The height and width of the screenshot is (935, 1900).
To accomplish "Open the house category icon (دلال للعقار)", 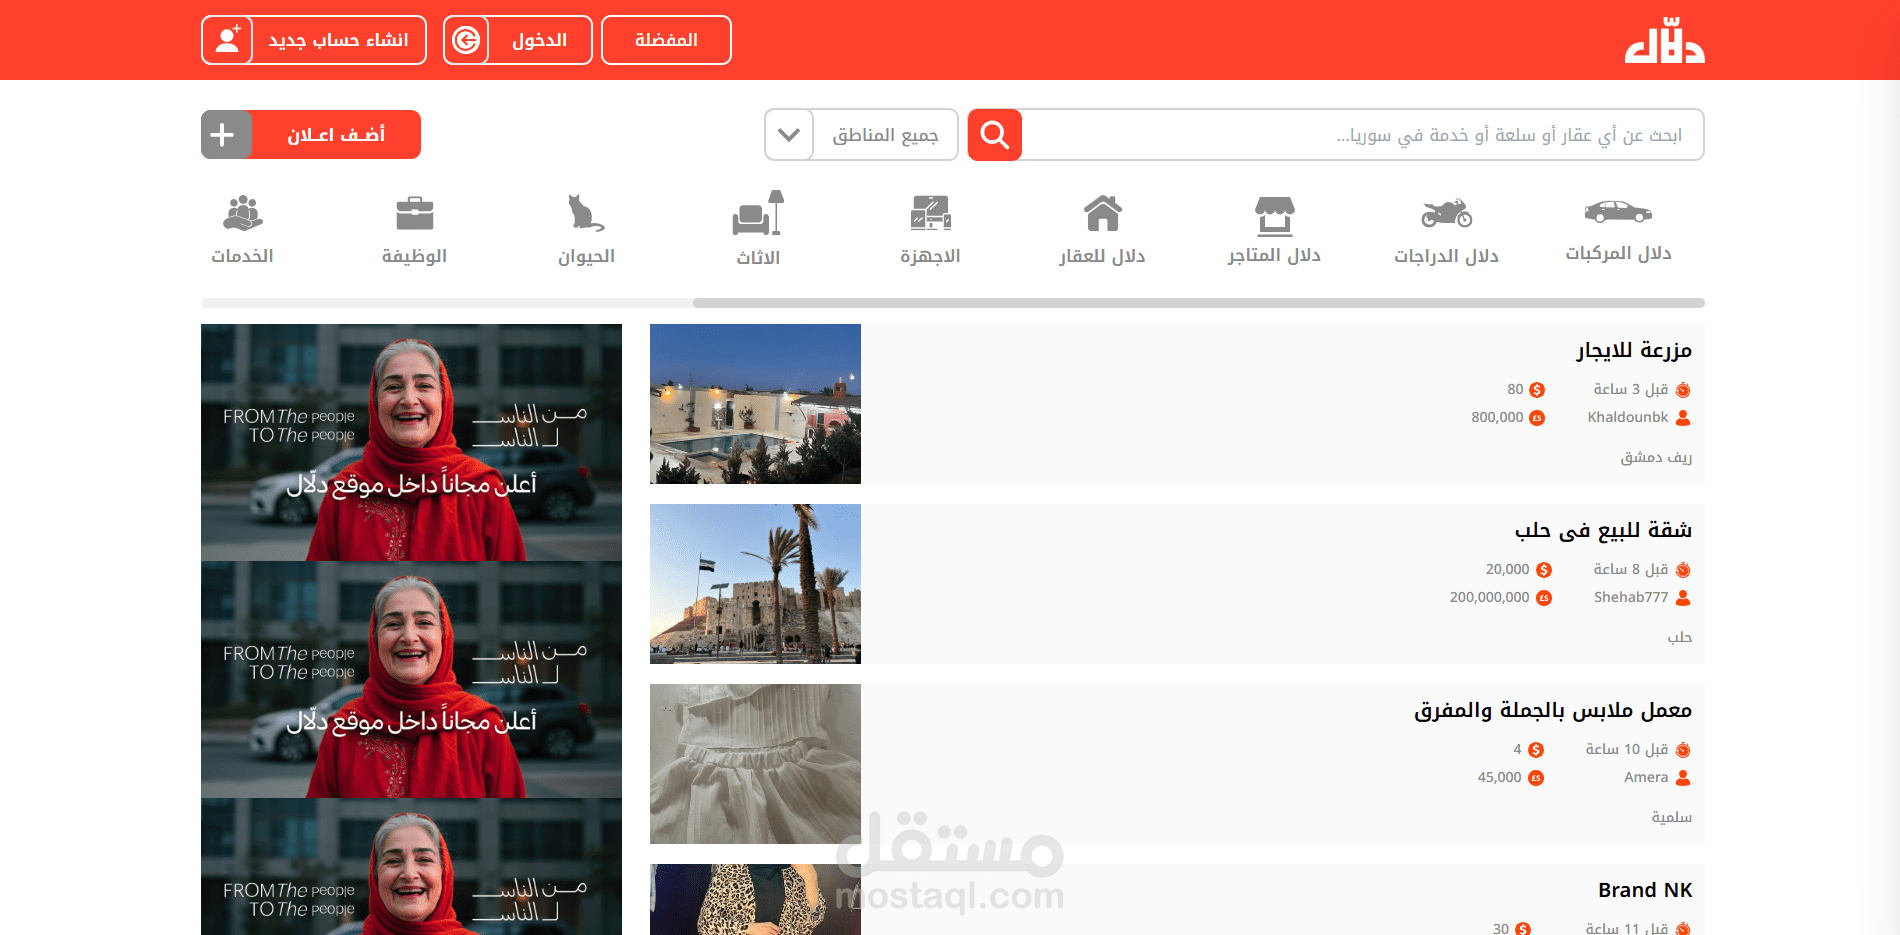I will click(x=1102, y=213).
